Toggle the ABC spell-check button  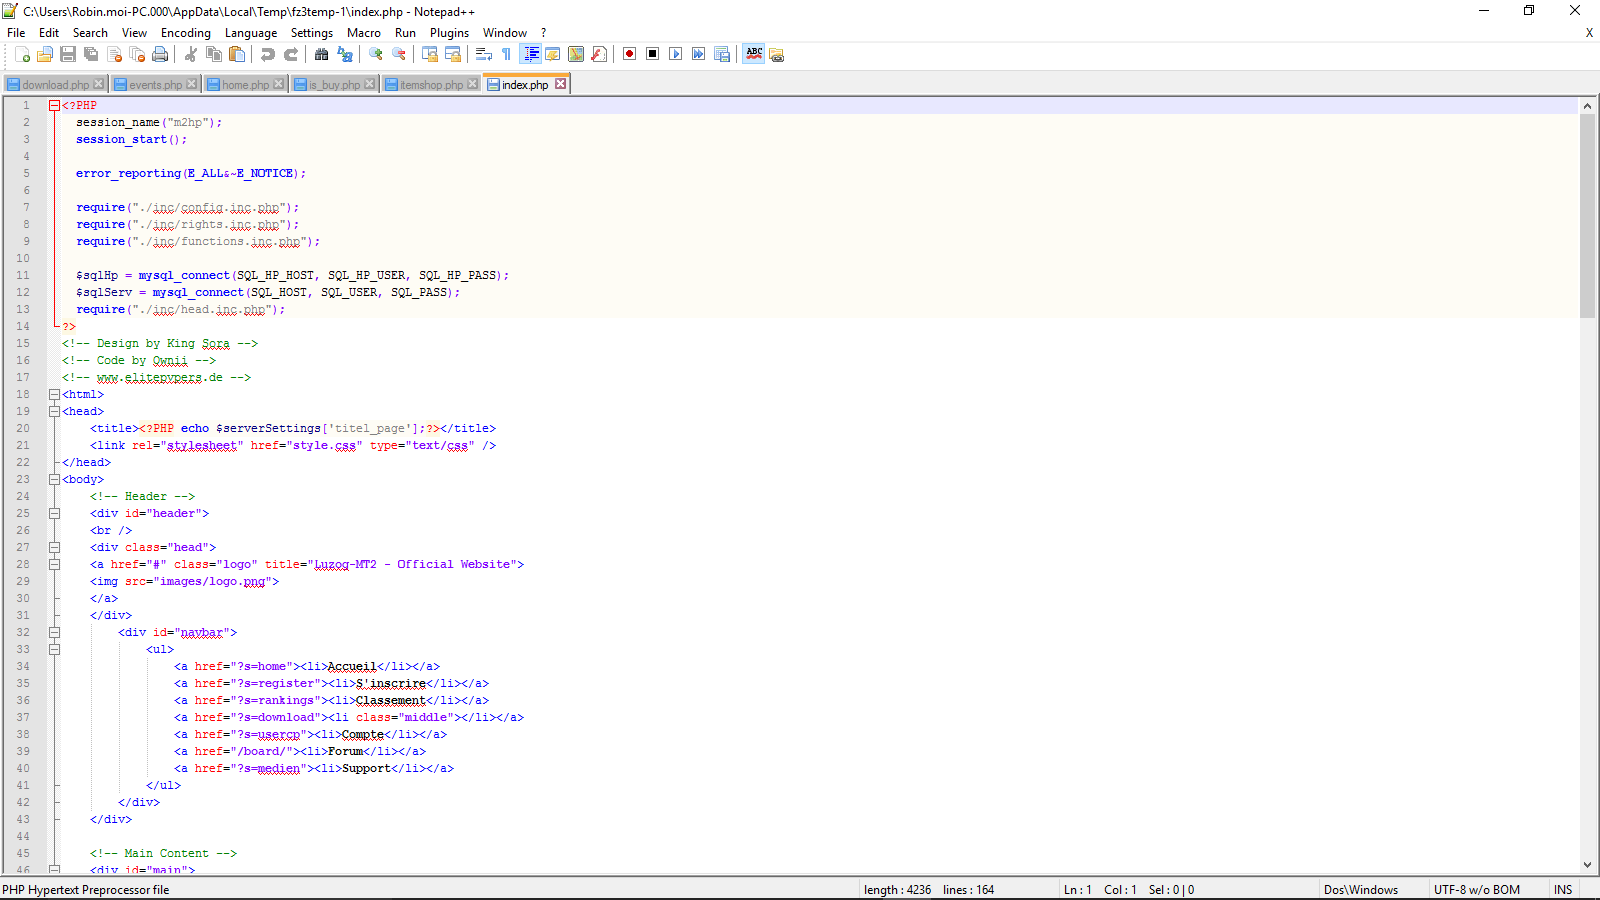click(754, 54)
